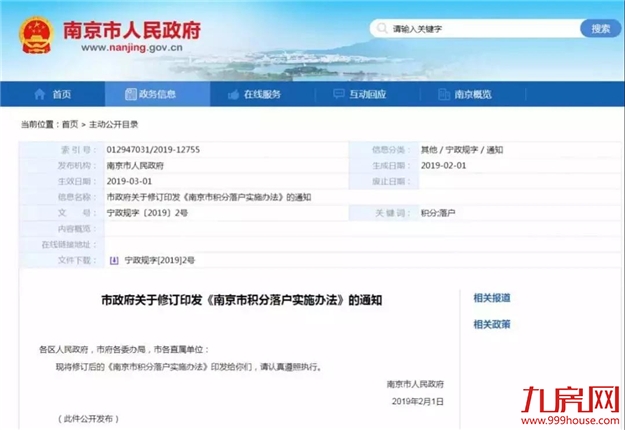Click the national emblem logo
Viewport: 625px width, 430px height.
(37, 35)
